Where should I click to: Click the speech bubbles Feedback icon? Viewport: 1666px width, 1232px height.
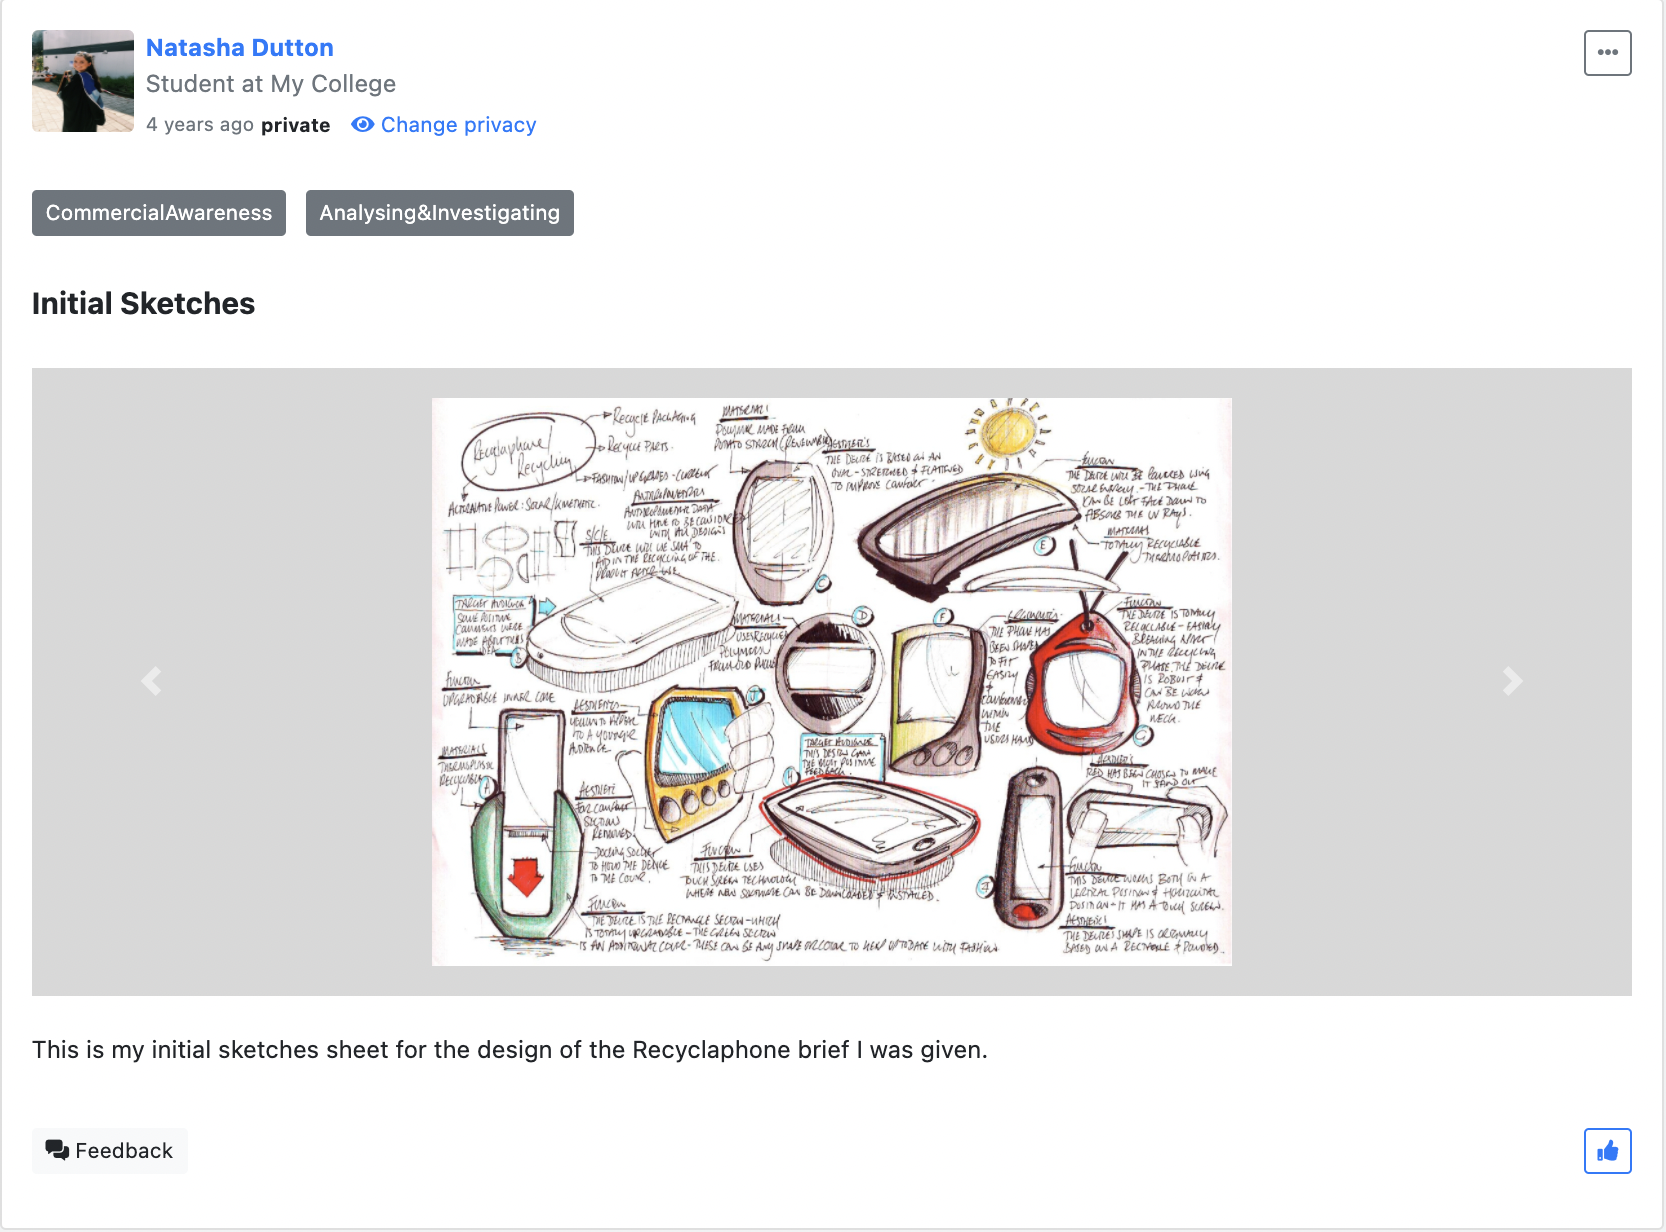[x=57, y=1150]
